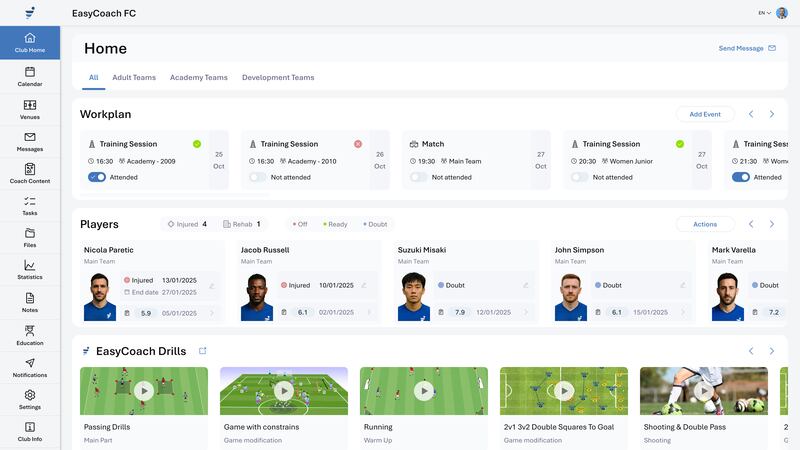This screenshot has height=450, width=800.
Task: Show previous EasyCoach Drills
Action: click(x=751, y=351)
